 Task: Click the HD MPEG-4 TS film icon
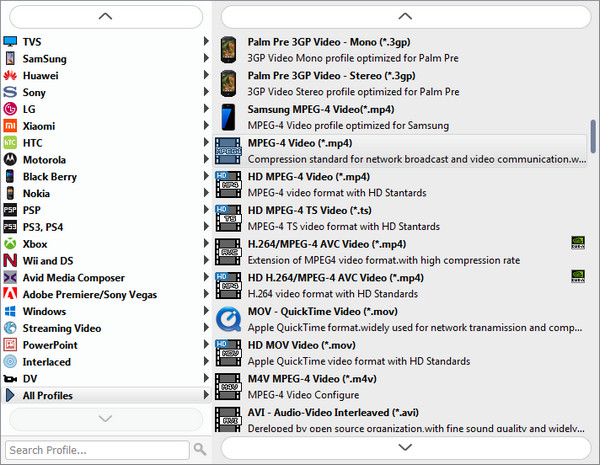228,218
